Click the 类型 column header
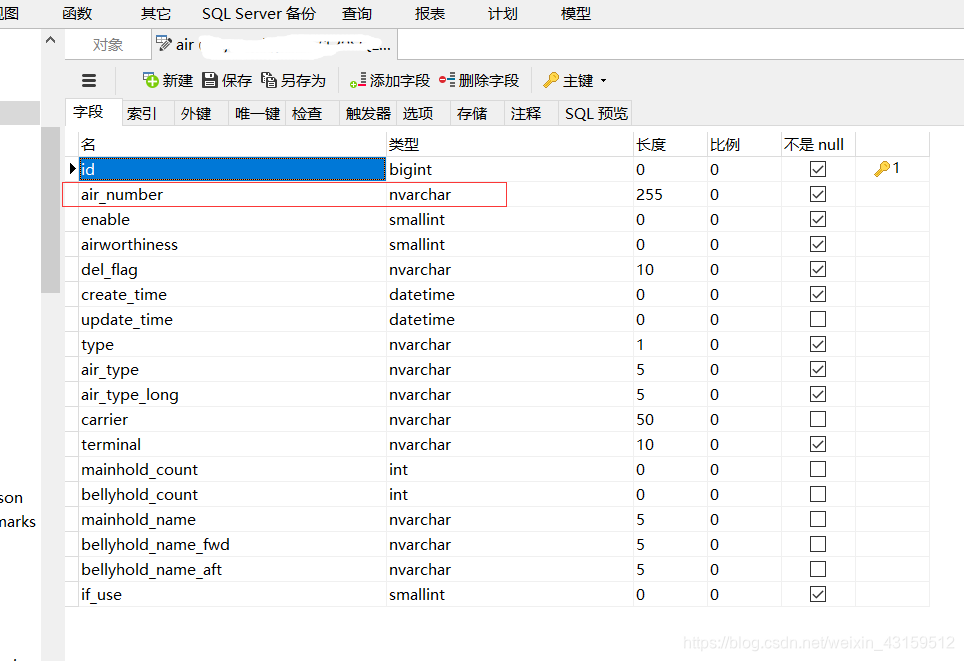The image size is (964, 661). point(510,144)
